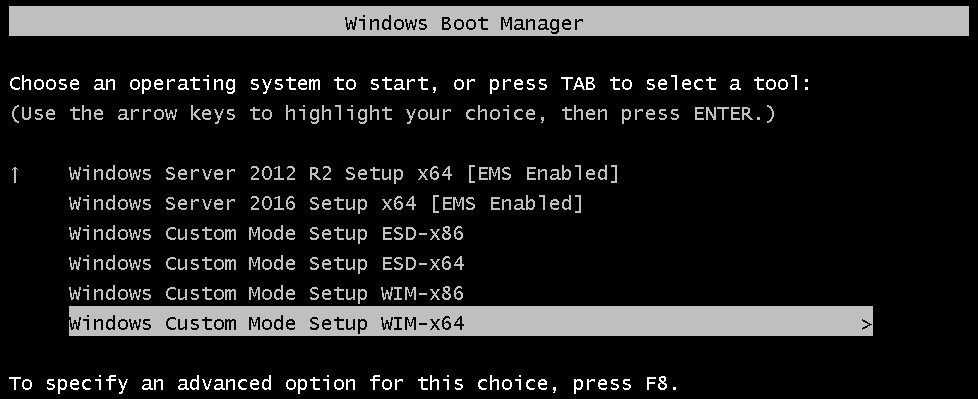Pick Windows Custom Mode Setup WIM-x86
The image size is (978, 399).
[266, 294]
